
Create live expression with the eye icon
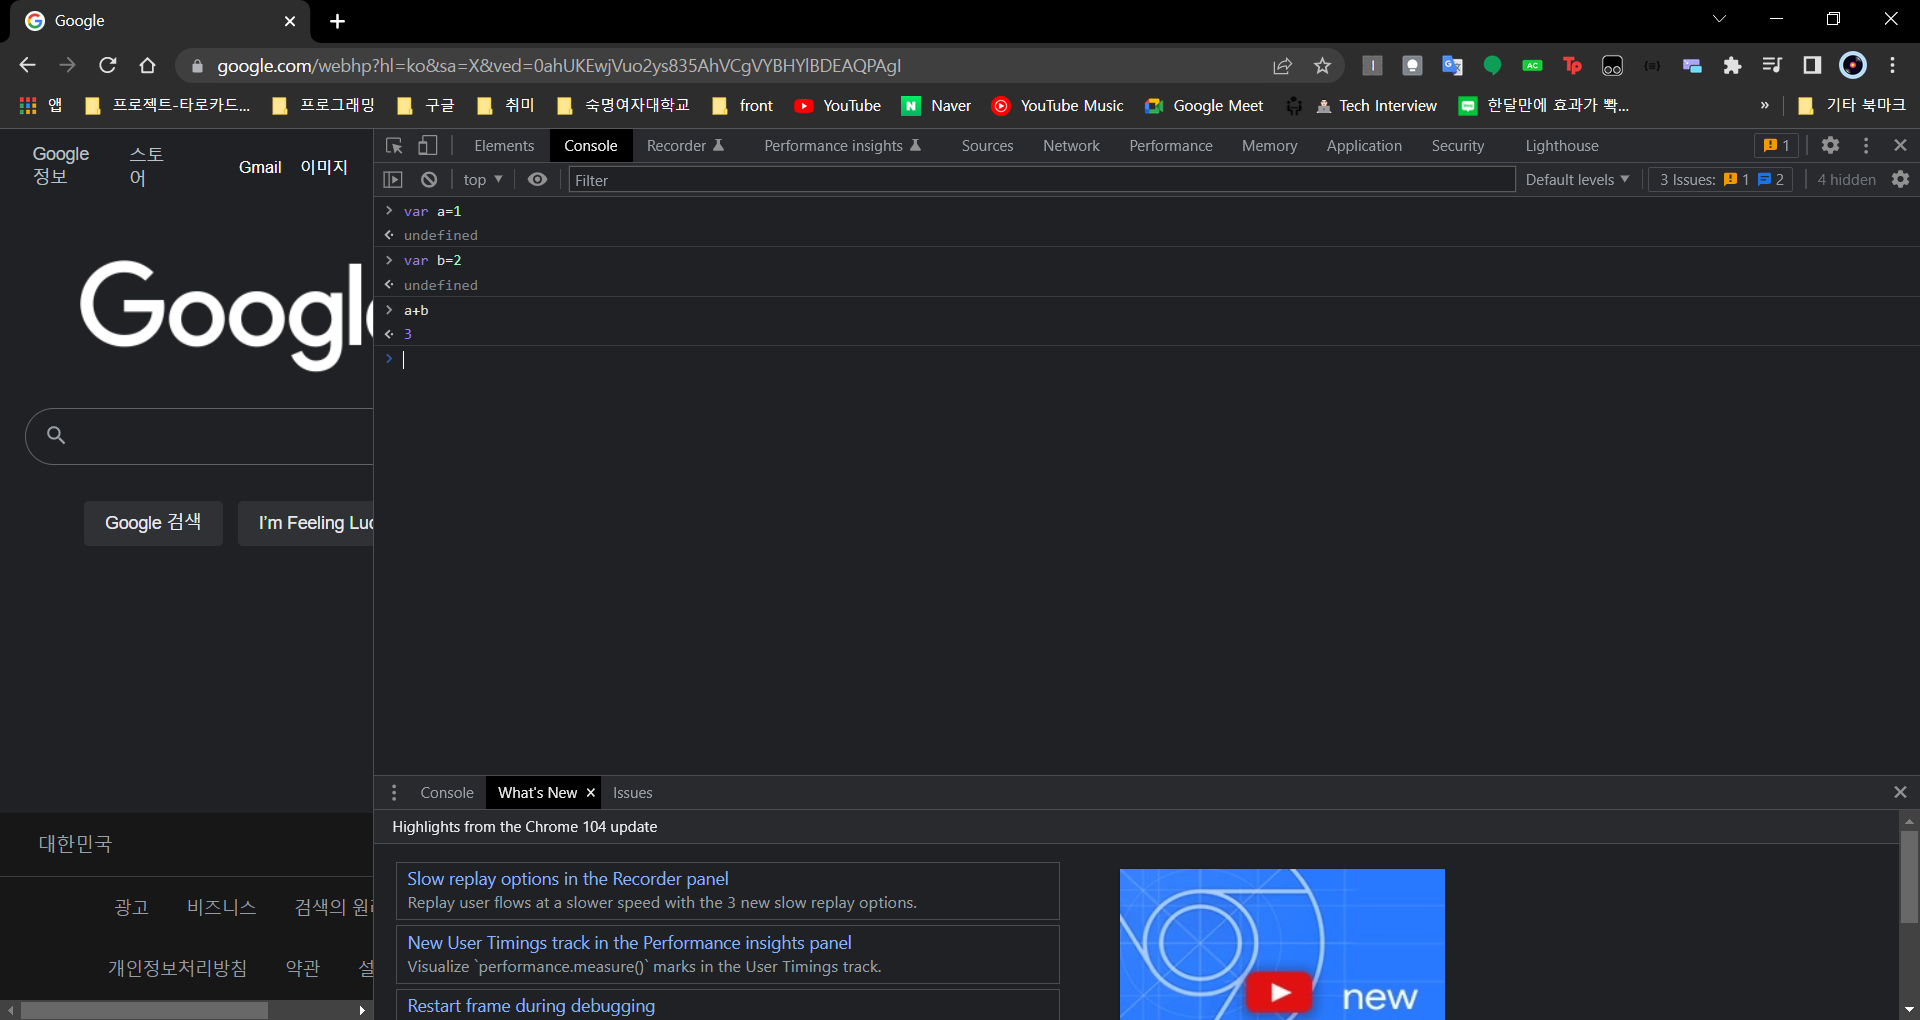pyautogui.click(x=537, y=180)
